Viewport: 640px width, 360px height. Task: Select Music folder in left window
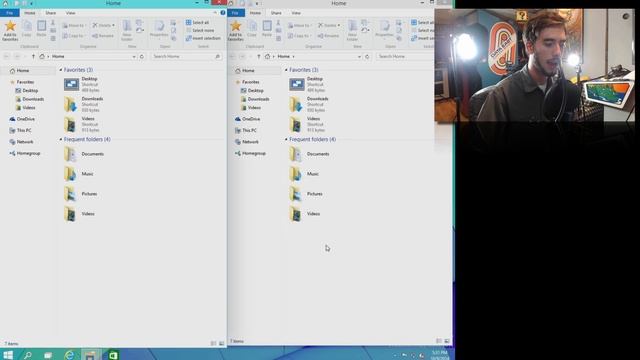(79, 174)
